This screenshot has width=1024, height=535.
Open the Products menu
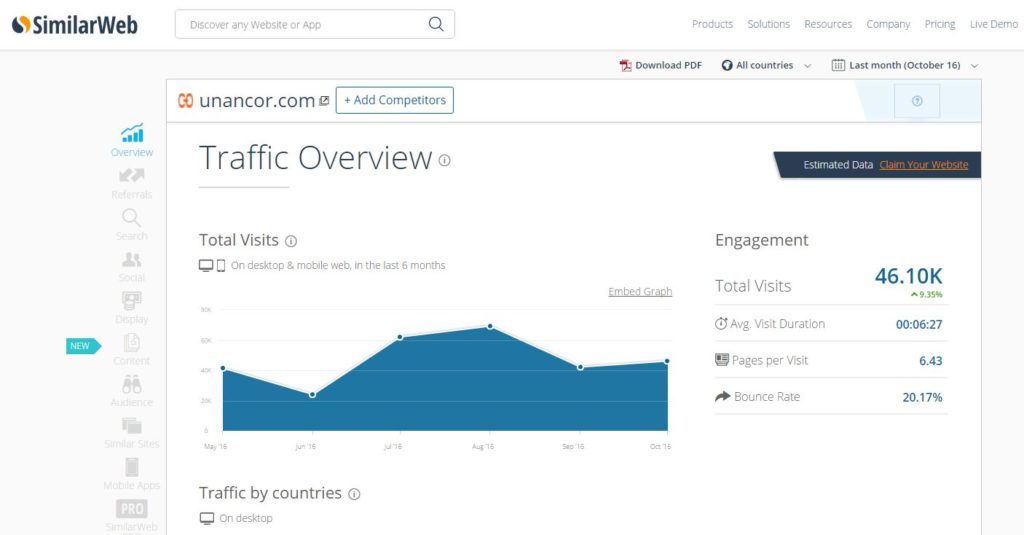(x=712, y=24)
